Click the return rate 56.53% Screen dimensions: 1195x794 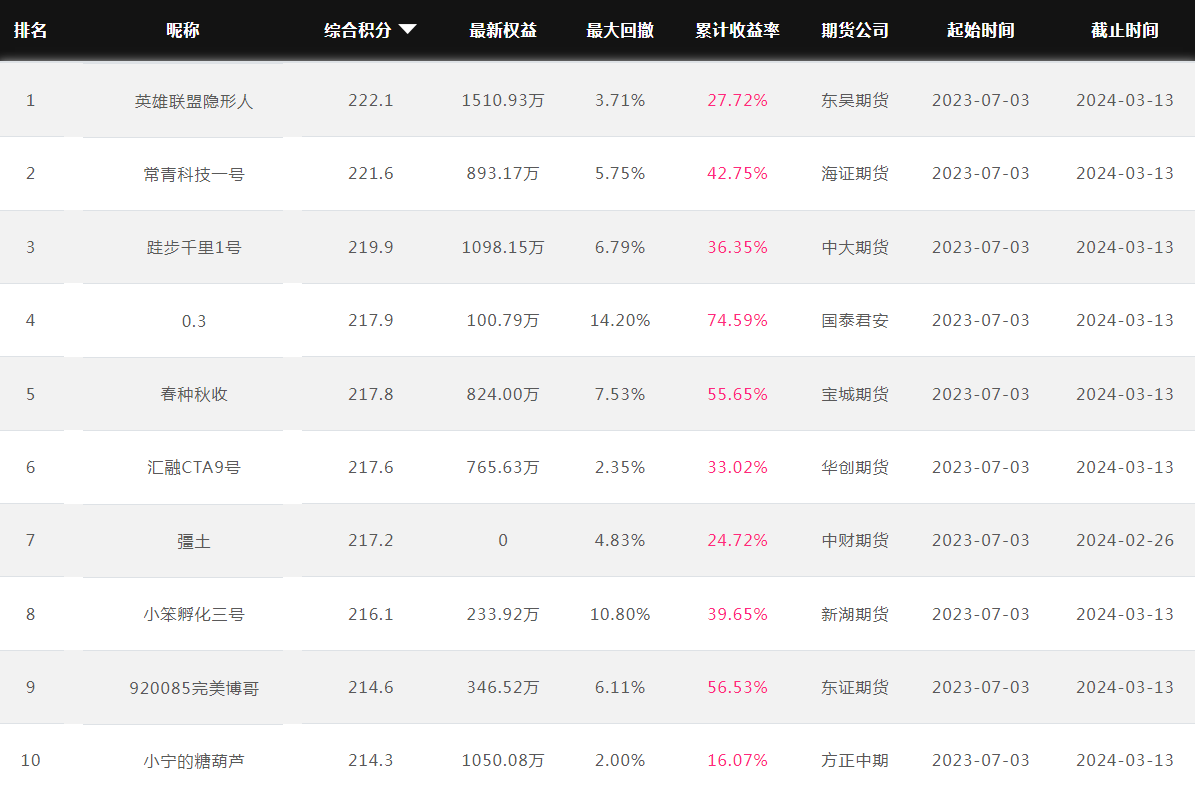point(738,687)
